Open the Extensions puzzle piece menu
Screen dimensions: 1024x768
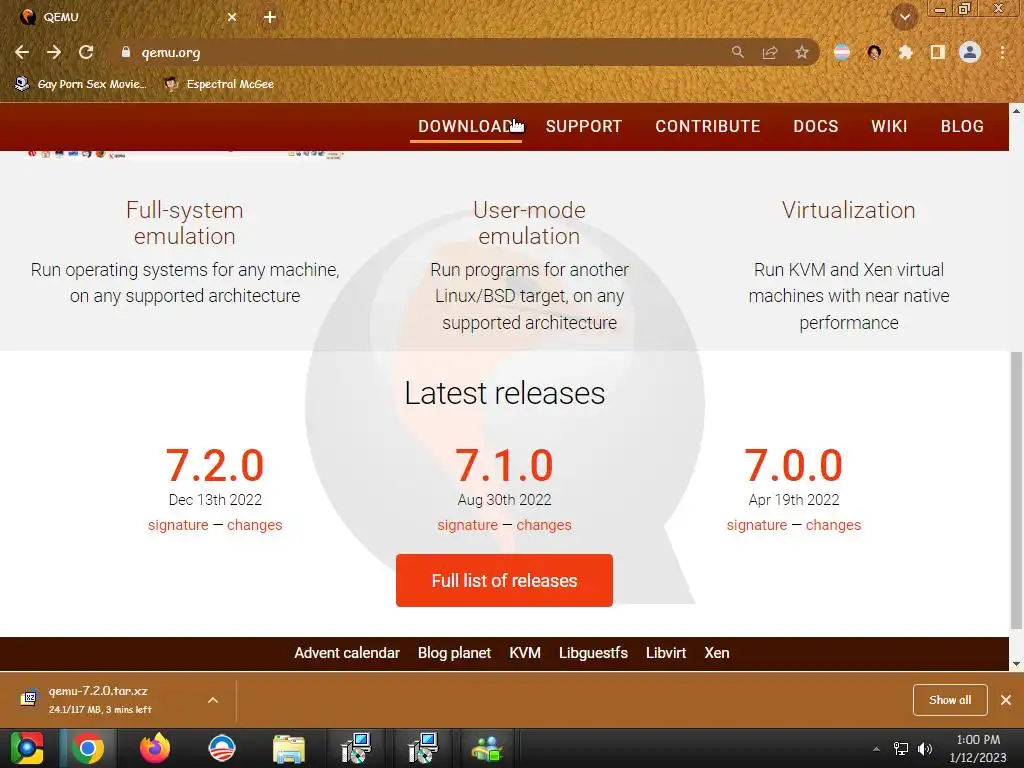906,52
